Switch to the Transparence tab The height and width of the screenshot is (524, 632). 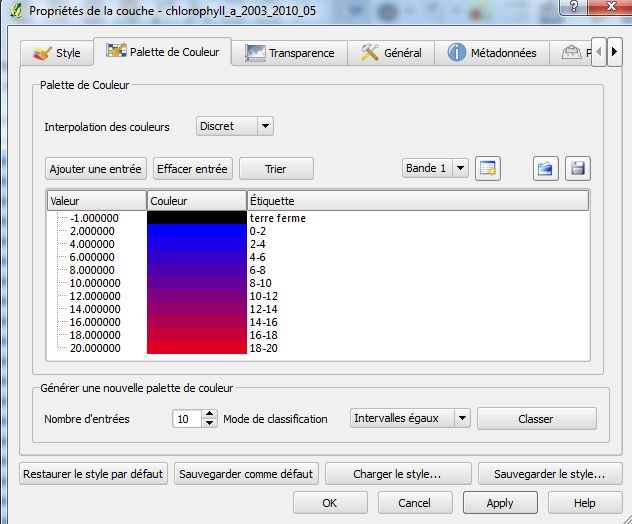(x=290, y=53)
